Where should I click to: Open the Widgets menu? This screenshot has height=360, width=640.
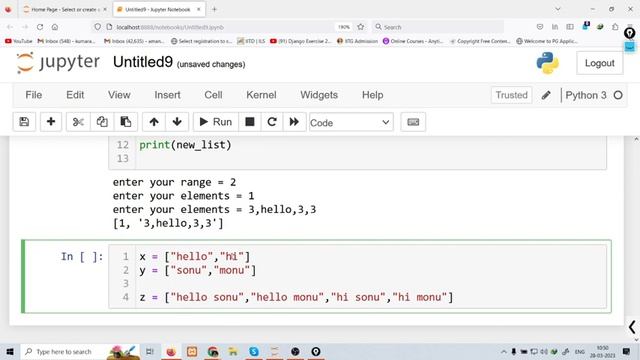click(319, 95)
